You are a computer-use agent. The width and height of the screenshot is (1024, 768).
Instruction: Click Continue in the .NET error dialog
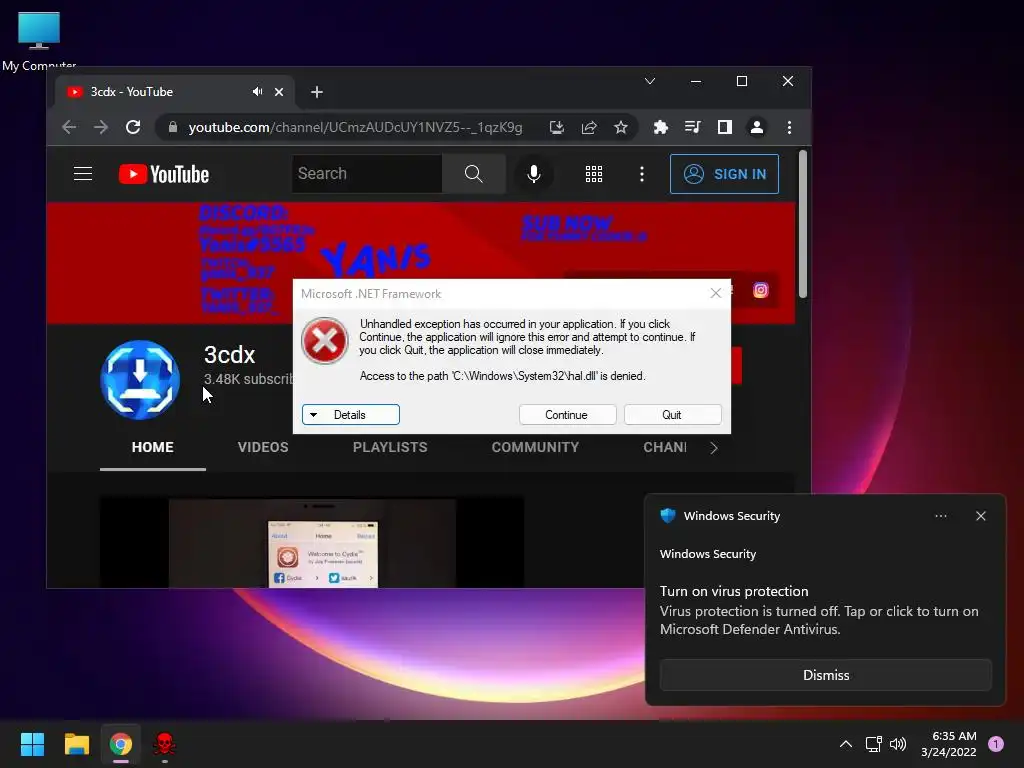click(567, 415)
